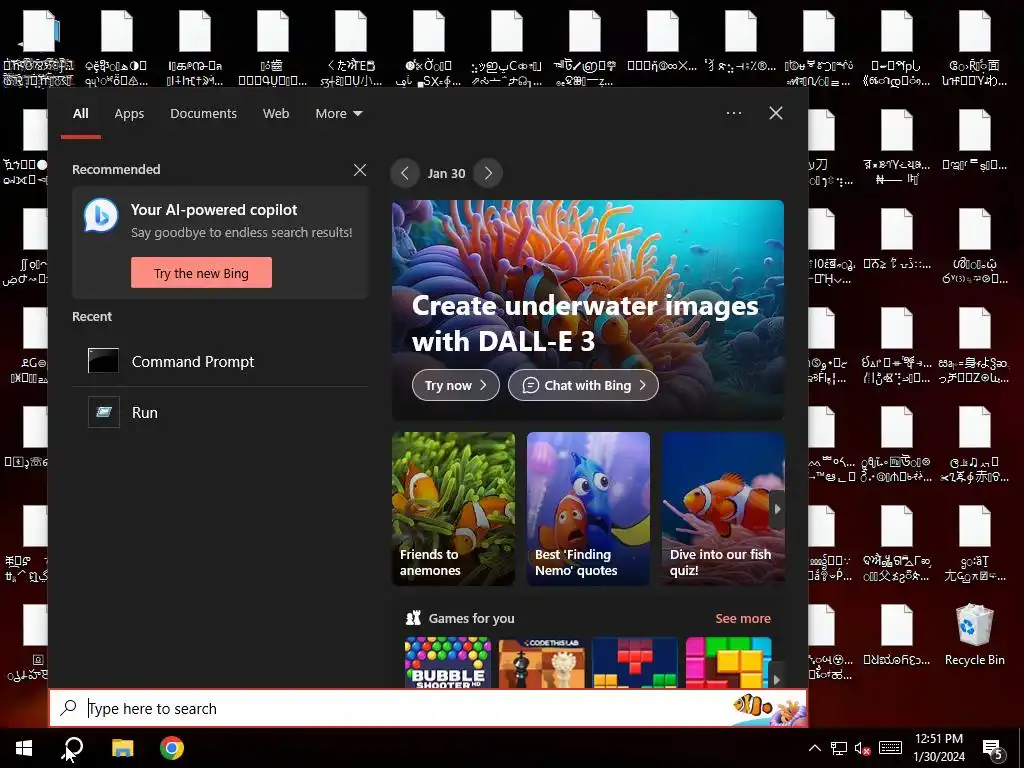Open the notification center icon
The width and height of the screenshot is (1024, 768).
pyautogui.click(x=993, y=748)
